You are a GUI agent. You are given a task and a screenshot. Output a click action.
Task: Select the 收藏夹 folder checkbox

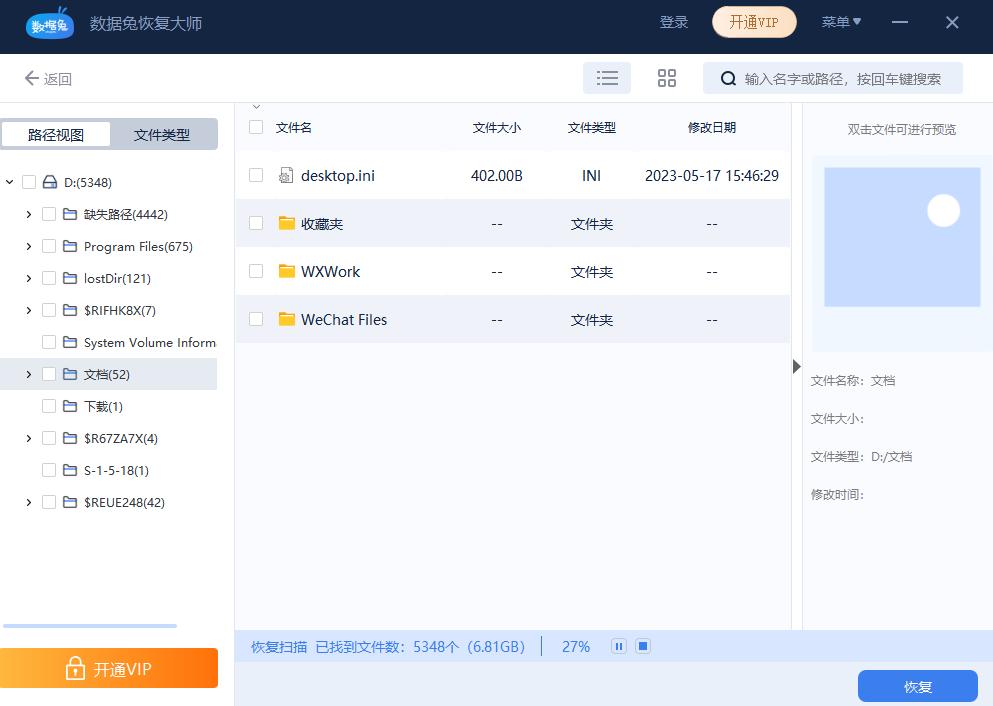256,223
